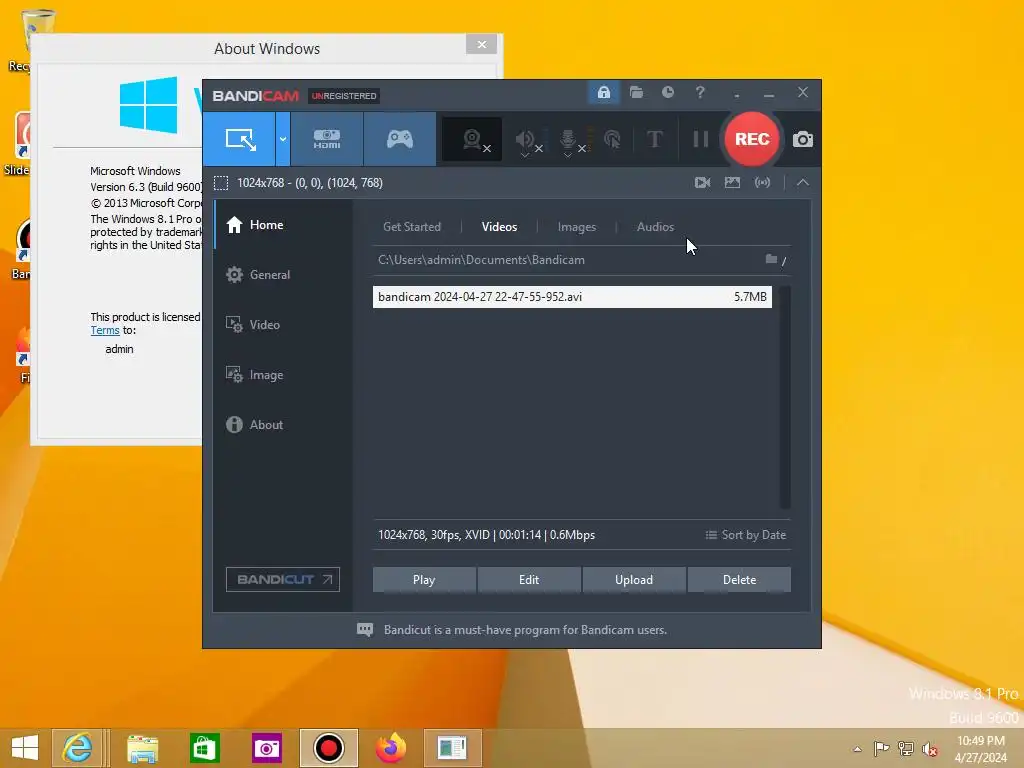This screenshot has height=768, width=1024.
Task: Click the 1024x768 area size text
Action: coord(310,183)
